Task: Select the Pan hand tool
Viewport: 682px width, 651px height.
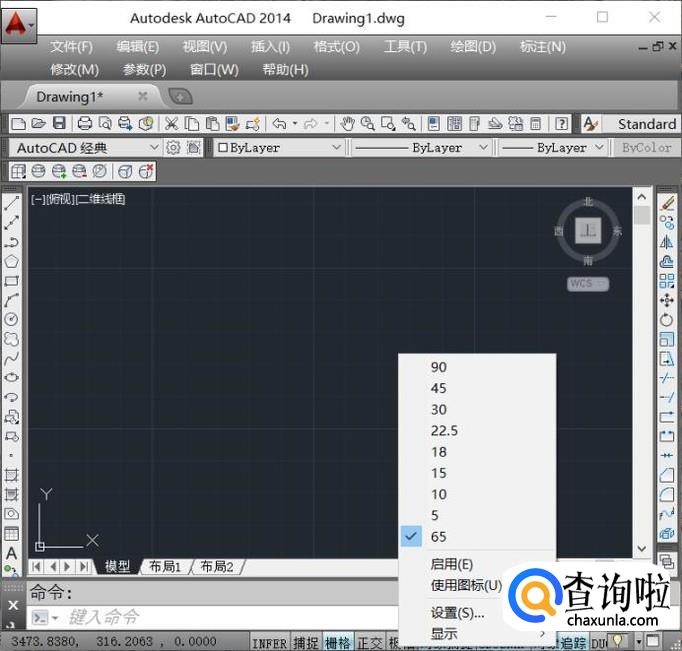Action: coord(347,124)
